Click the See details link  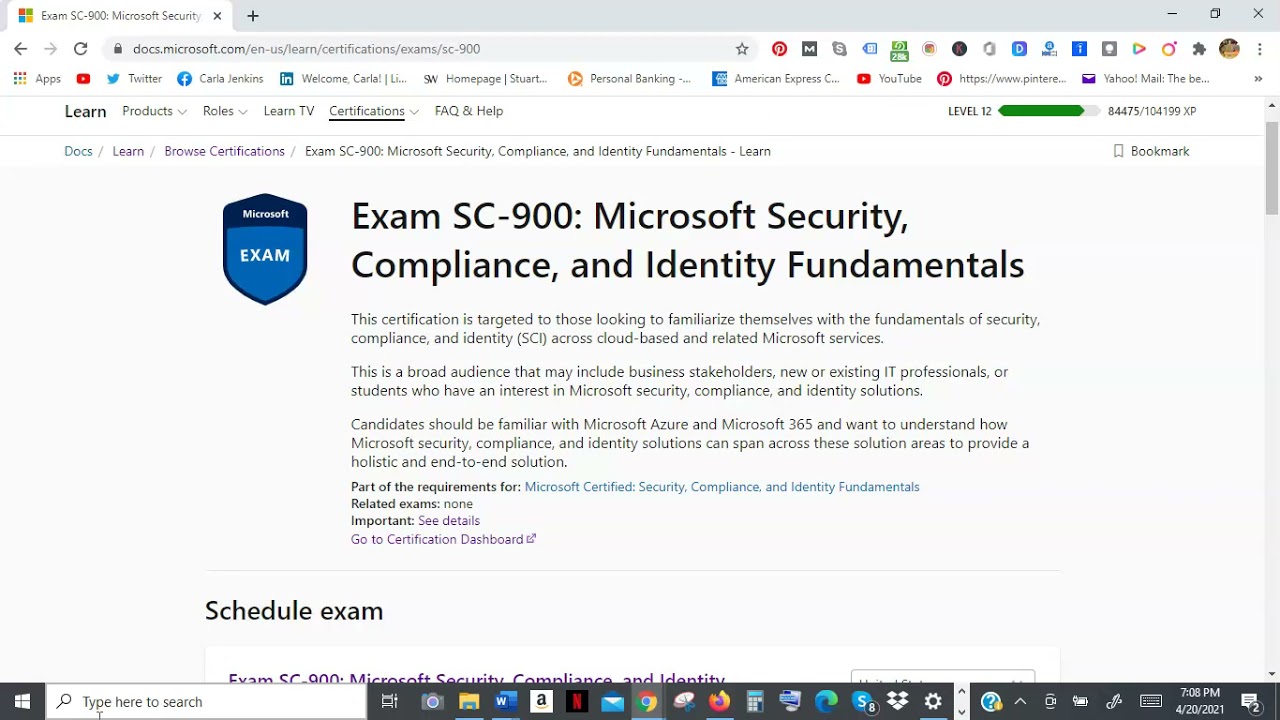pos(449,521)
